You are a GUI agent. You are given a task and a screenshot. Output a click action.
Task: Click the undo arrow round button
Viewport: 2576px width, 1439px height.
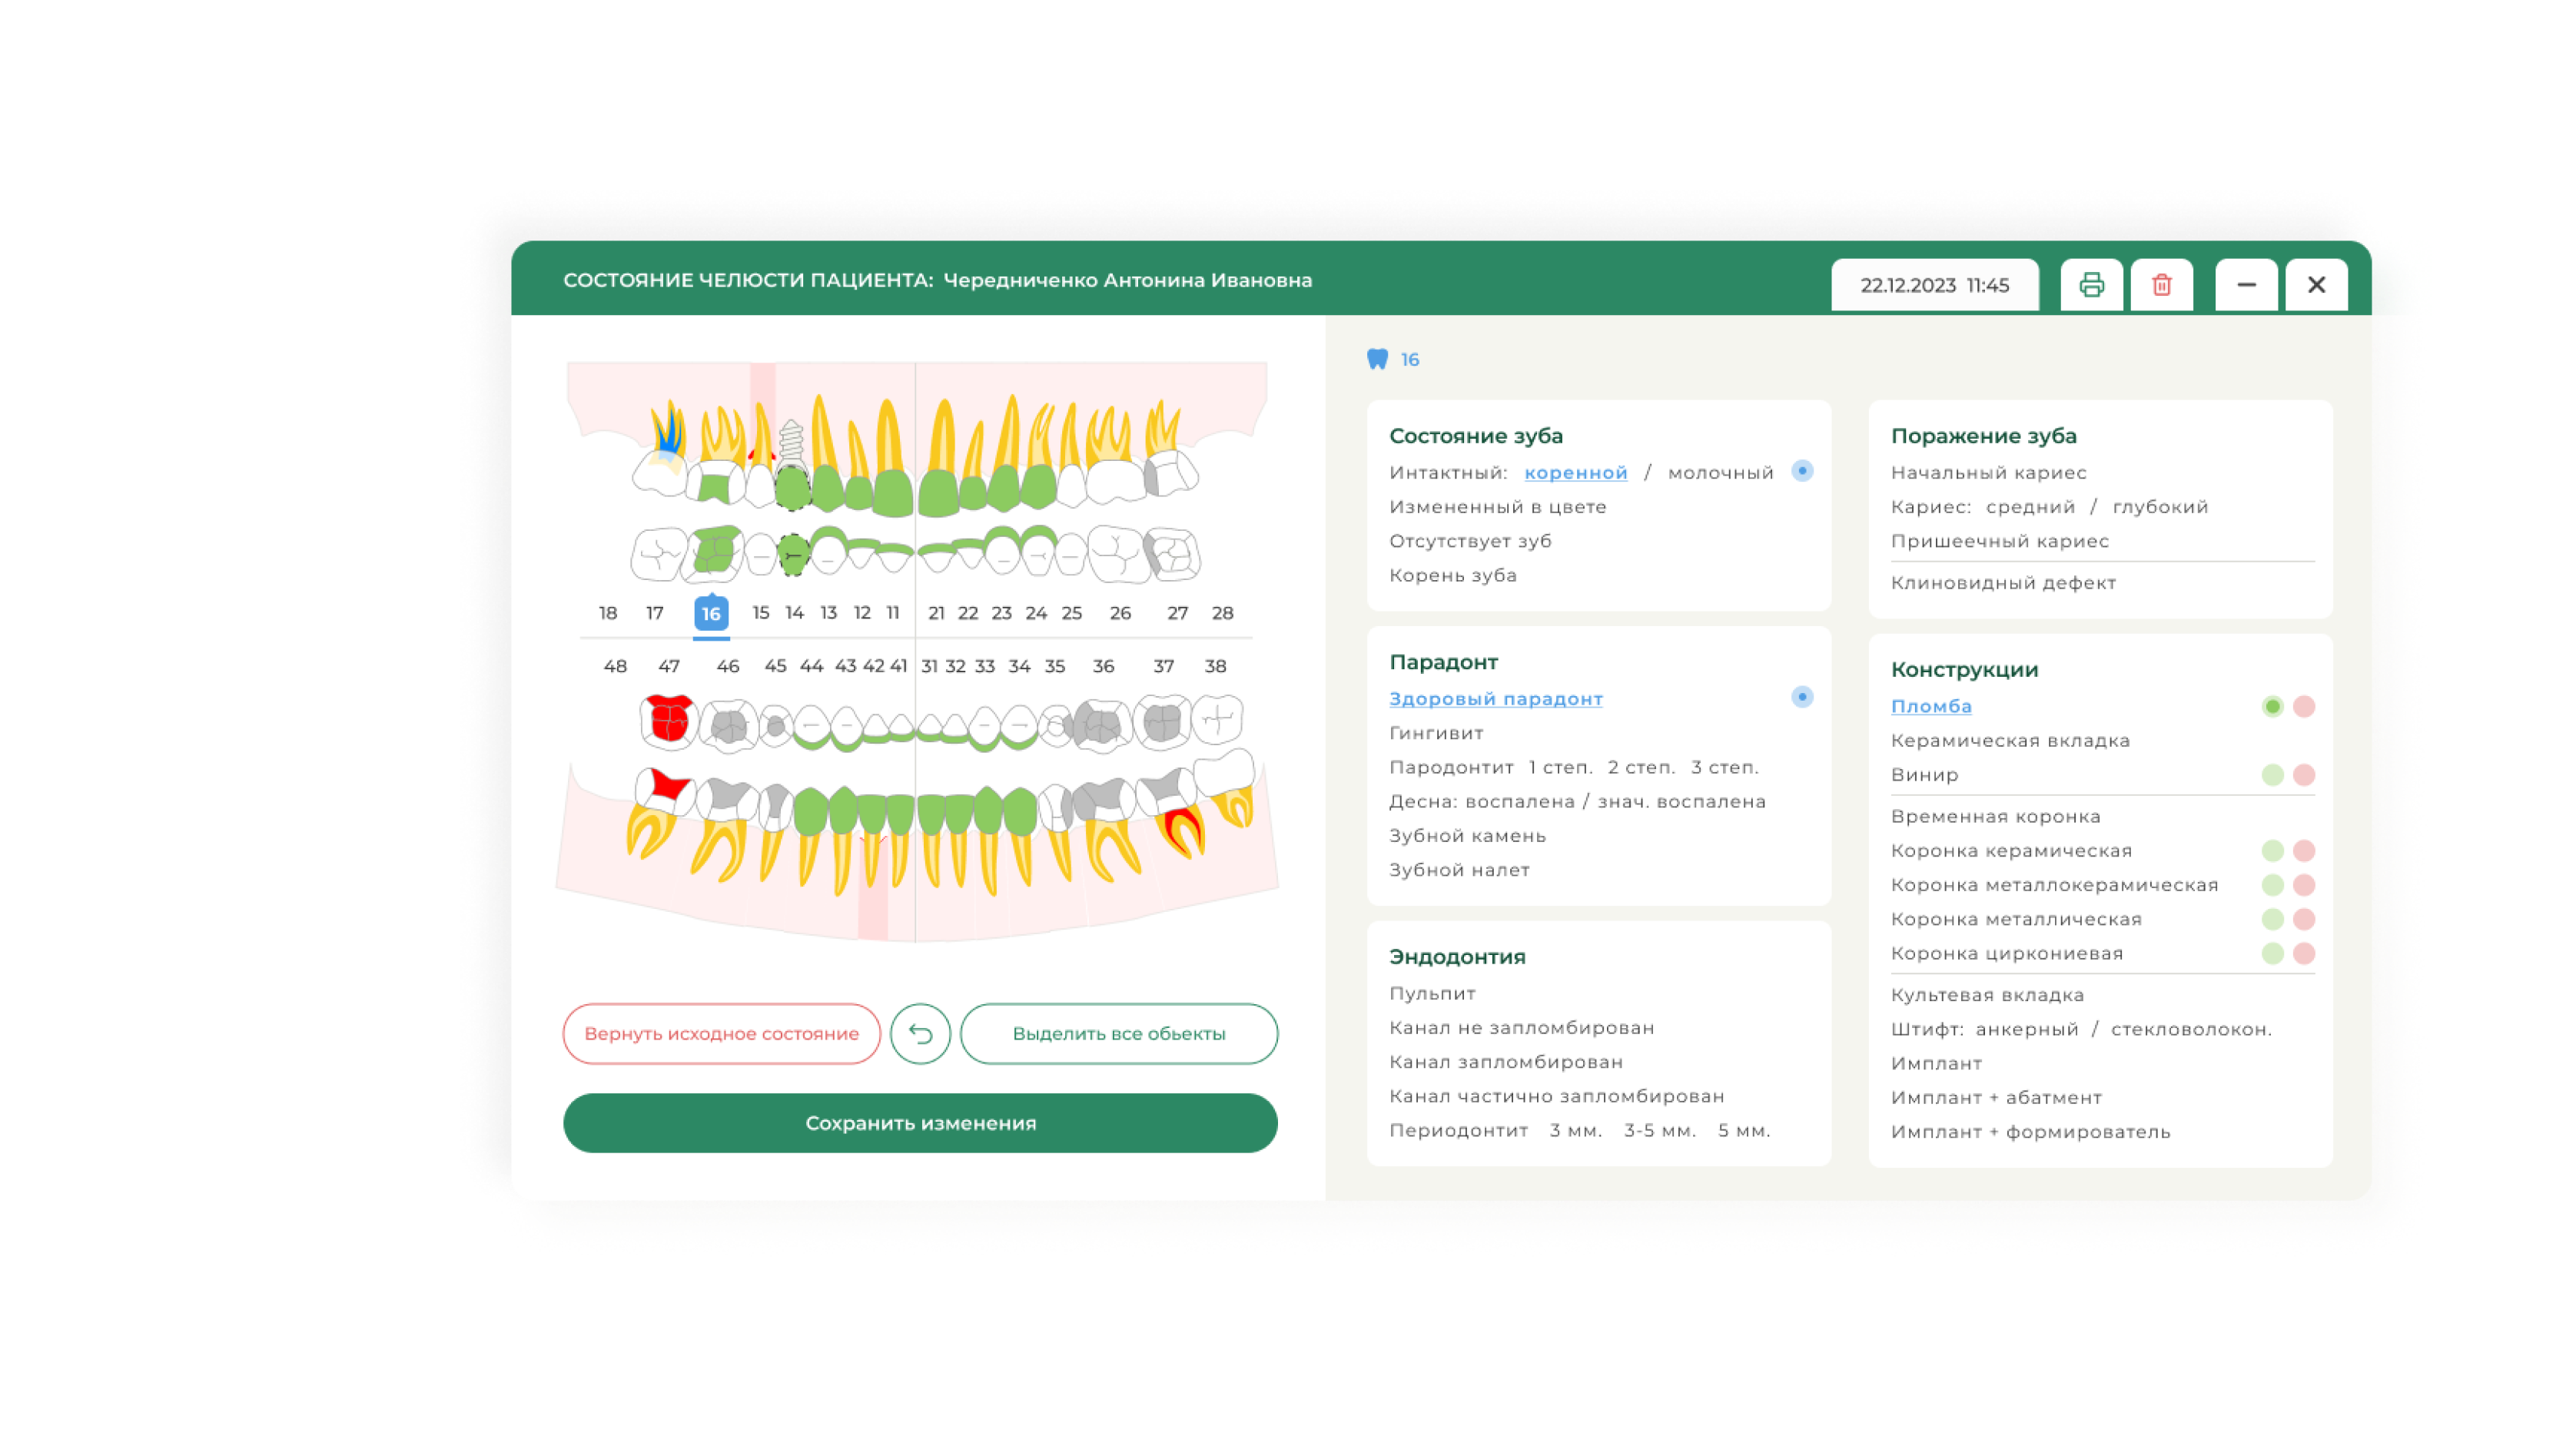click(x=920, y=1033)
